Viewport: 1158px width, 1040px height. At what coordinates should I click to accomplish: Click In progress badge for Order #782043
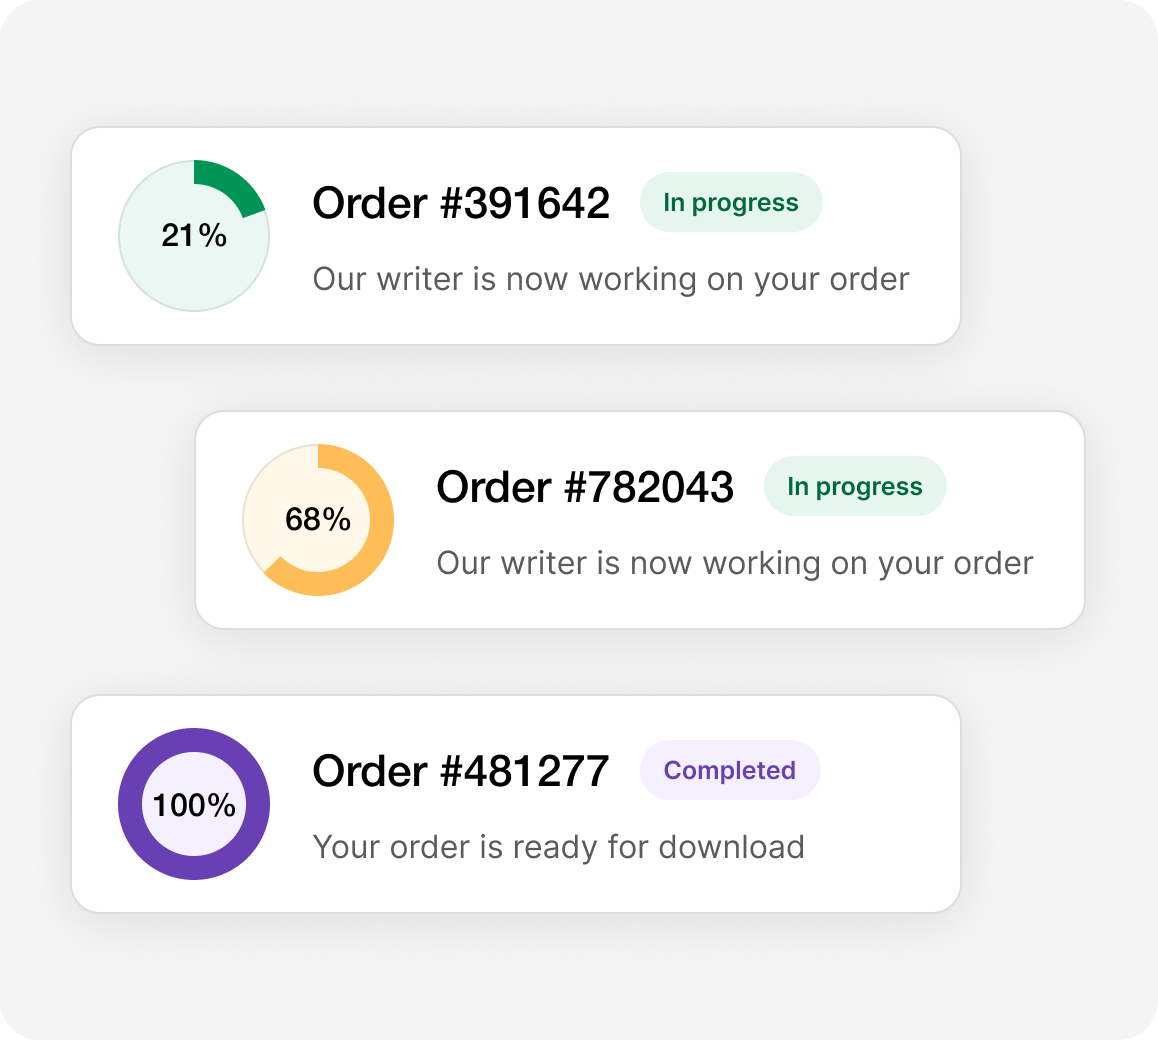(x=855, y=487)
